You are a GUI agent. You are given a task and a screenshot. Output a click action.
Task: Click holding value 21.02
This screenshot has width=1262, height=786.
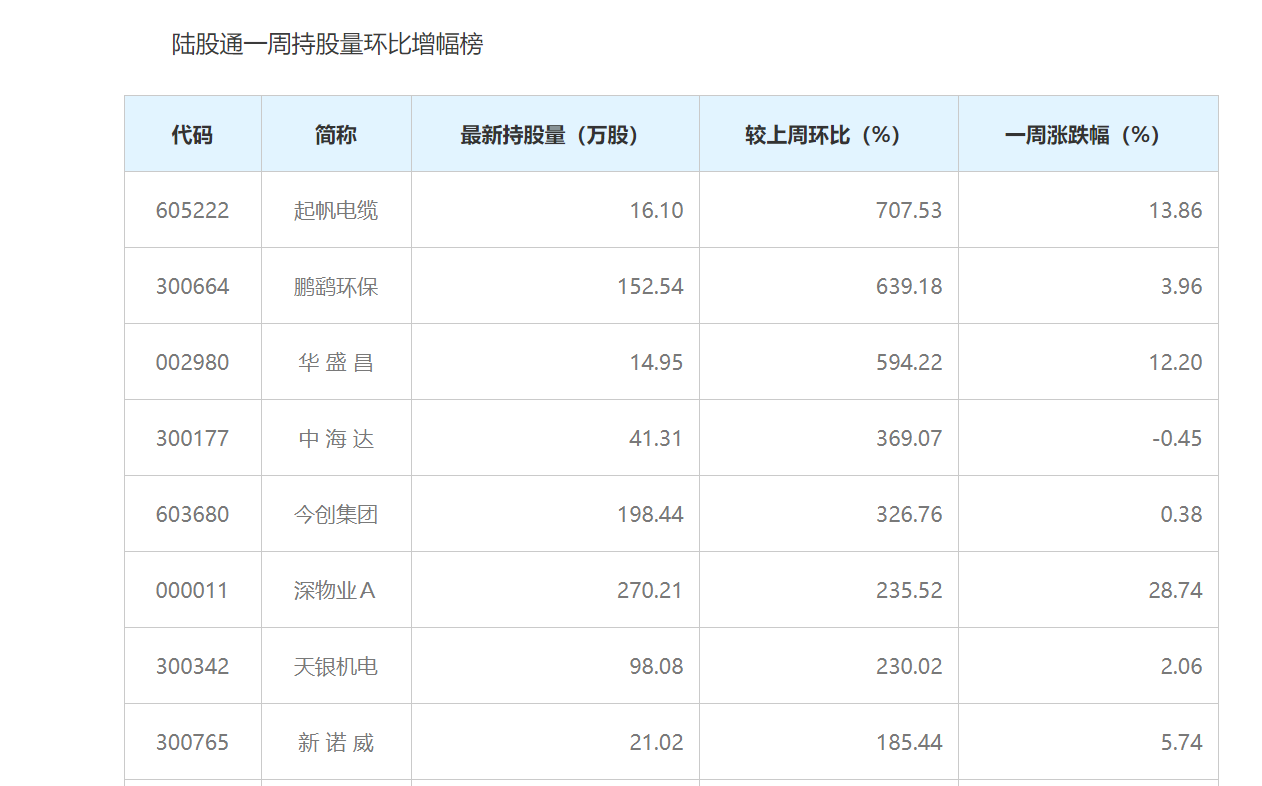pos(657,743)
